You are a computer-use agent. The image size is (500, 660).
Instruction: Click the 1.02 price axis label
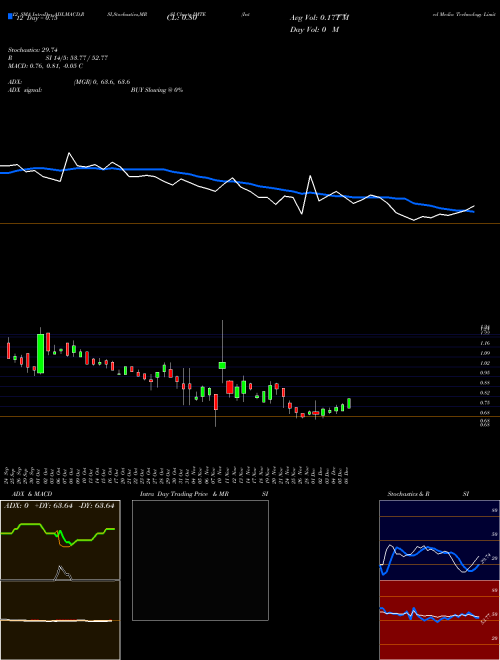coord(485,363)
